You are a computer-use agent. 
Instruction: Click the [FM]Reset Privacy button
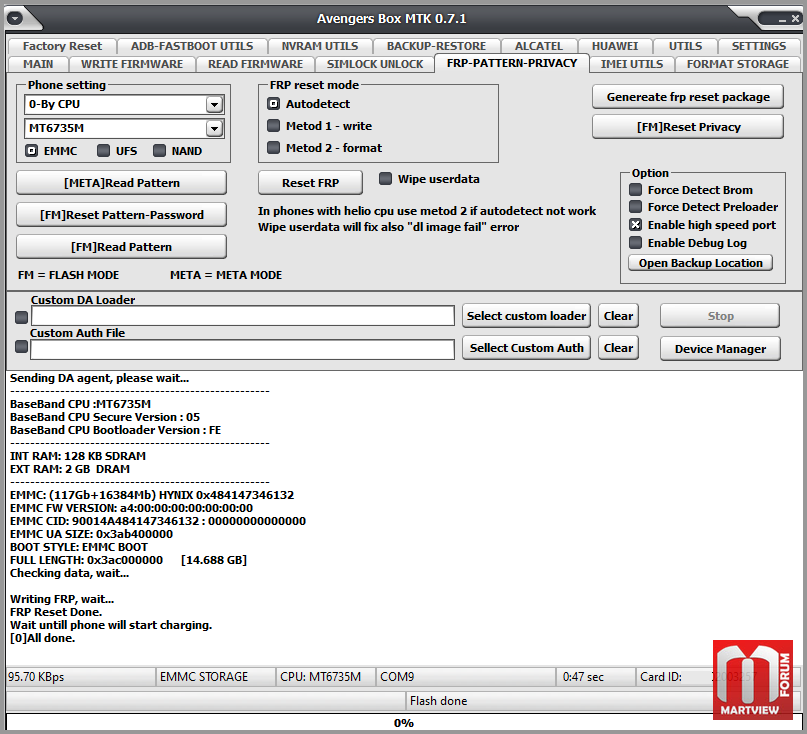[688, 127]
